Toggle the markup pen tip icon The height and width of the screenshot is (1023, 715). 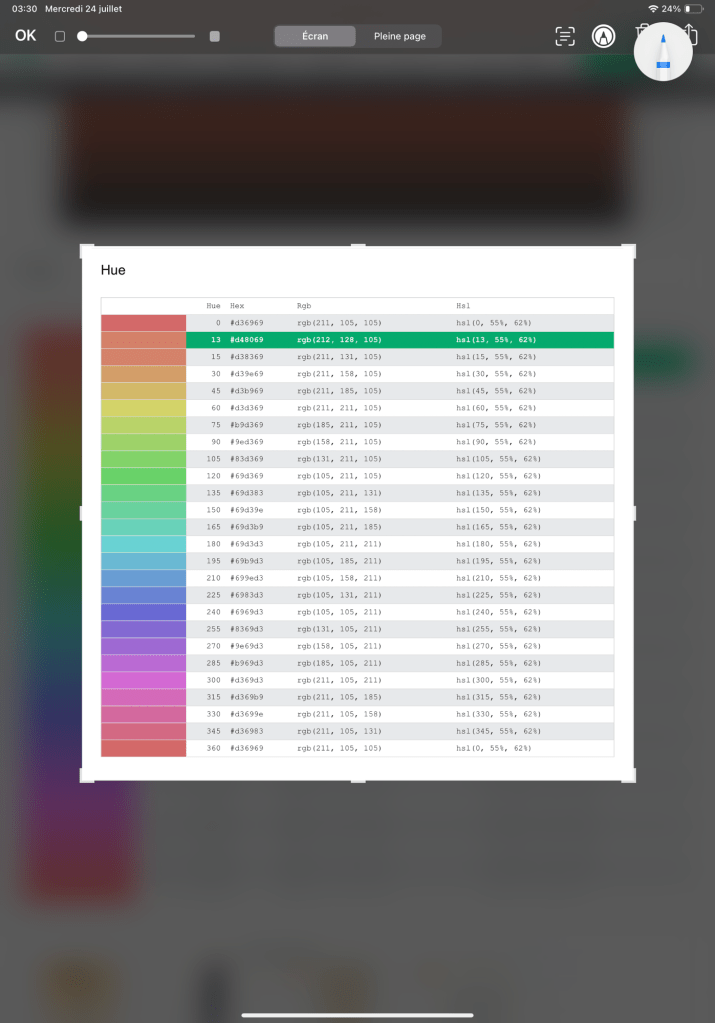coord(603,36)
